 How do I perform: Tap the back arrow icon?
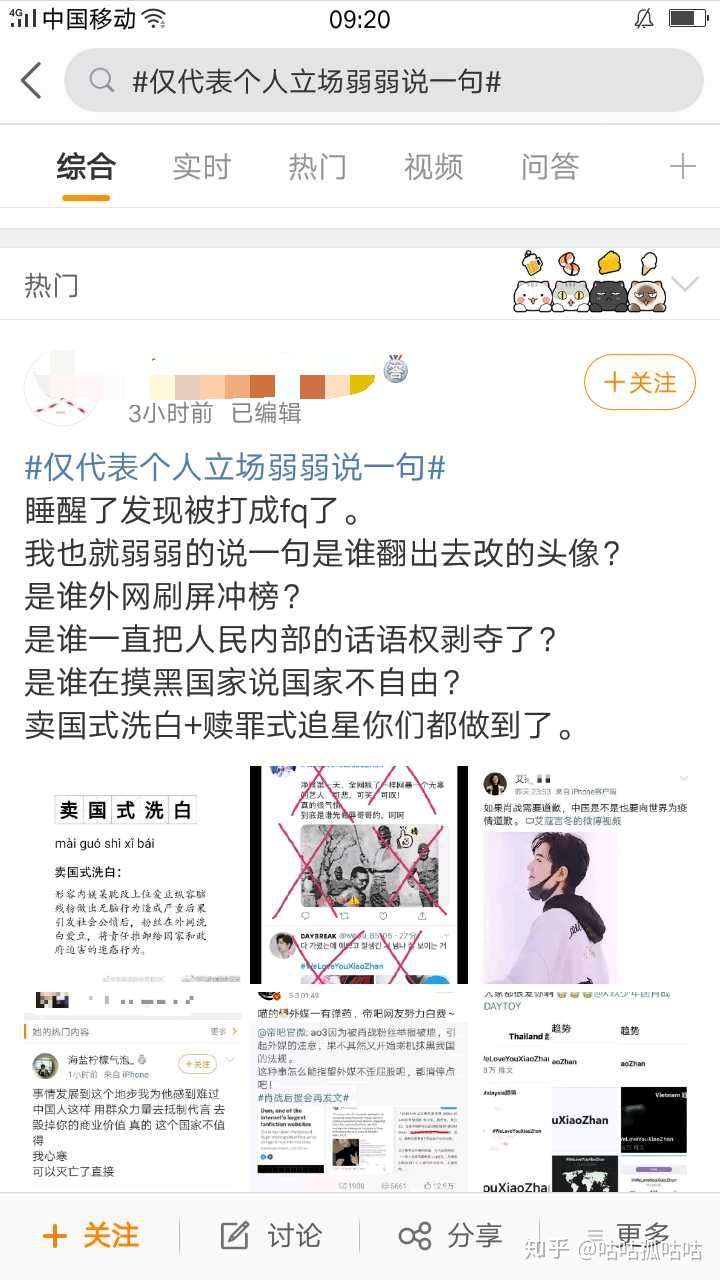click(x=31, y=81)
